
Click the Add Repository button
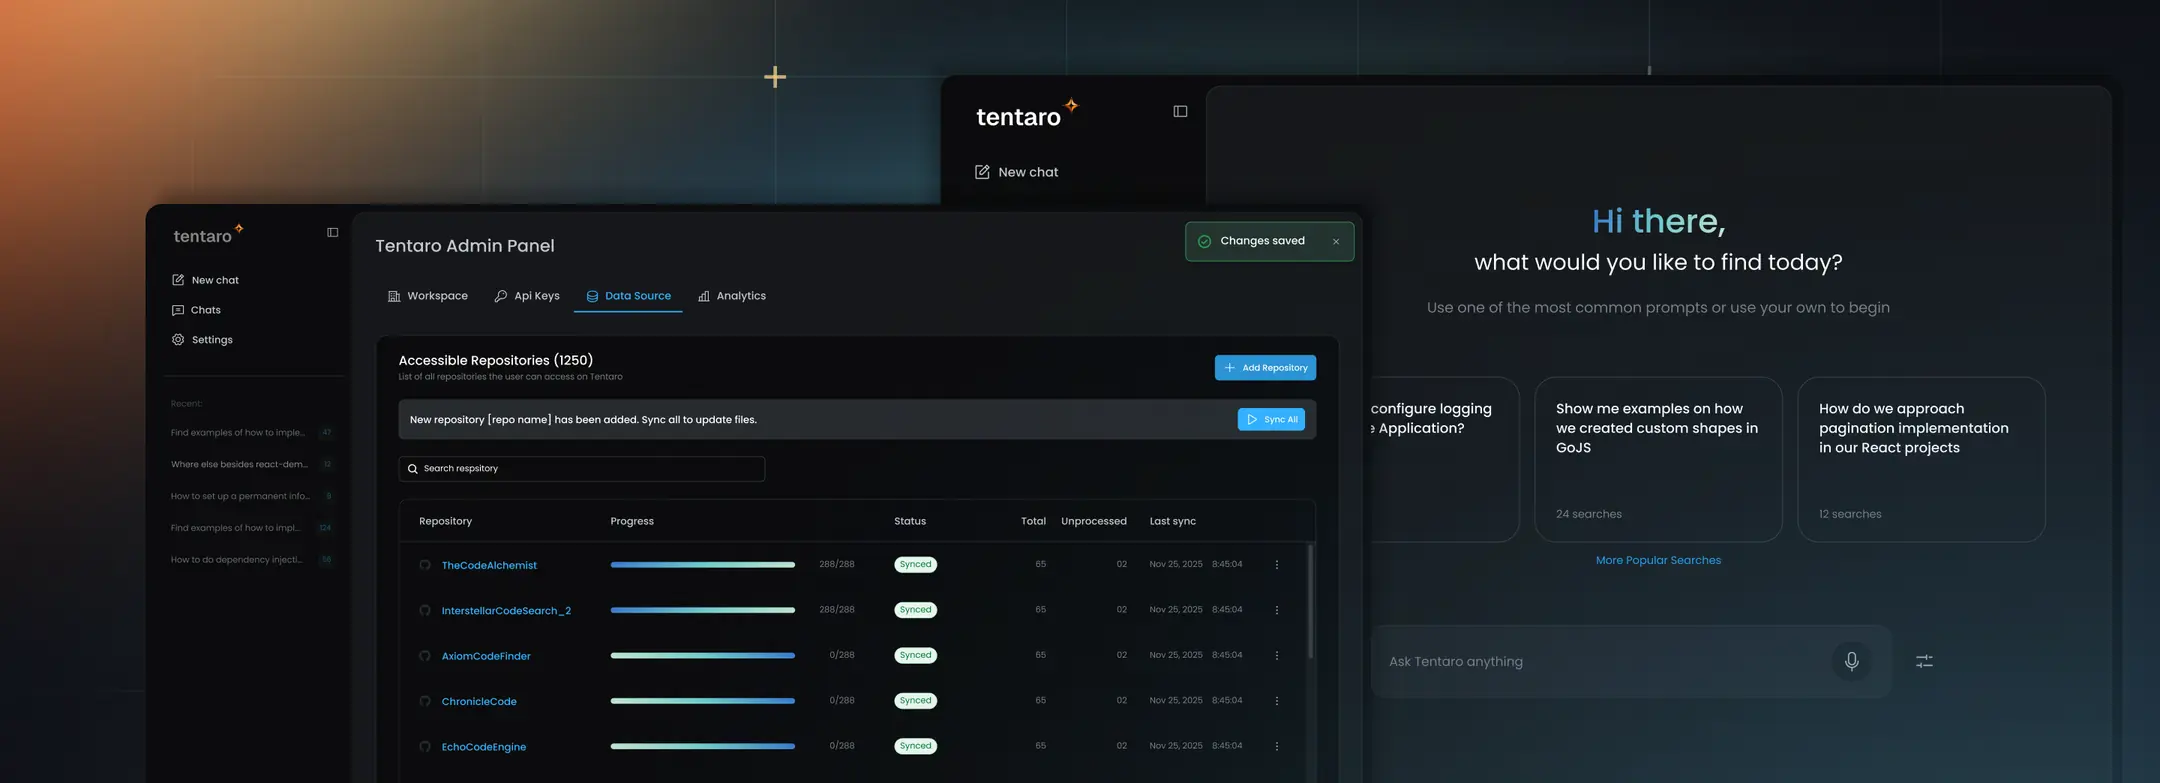tap(1265, 368)
